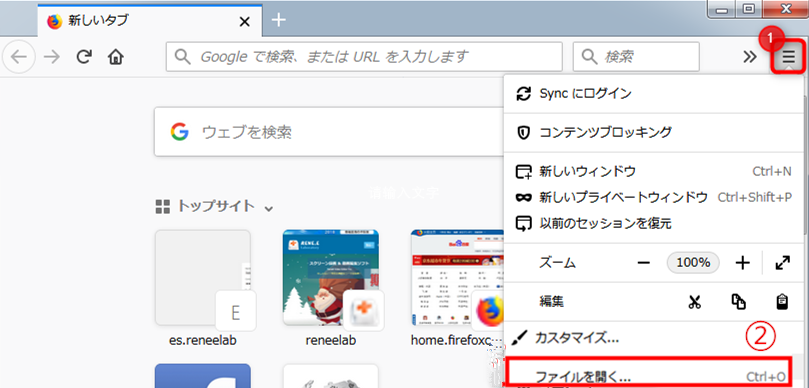Image resolution: width=809 pixels, height=388 pixels.
Task: Open the Firefox hamburger menu
Action: (788, 57)
